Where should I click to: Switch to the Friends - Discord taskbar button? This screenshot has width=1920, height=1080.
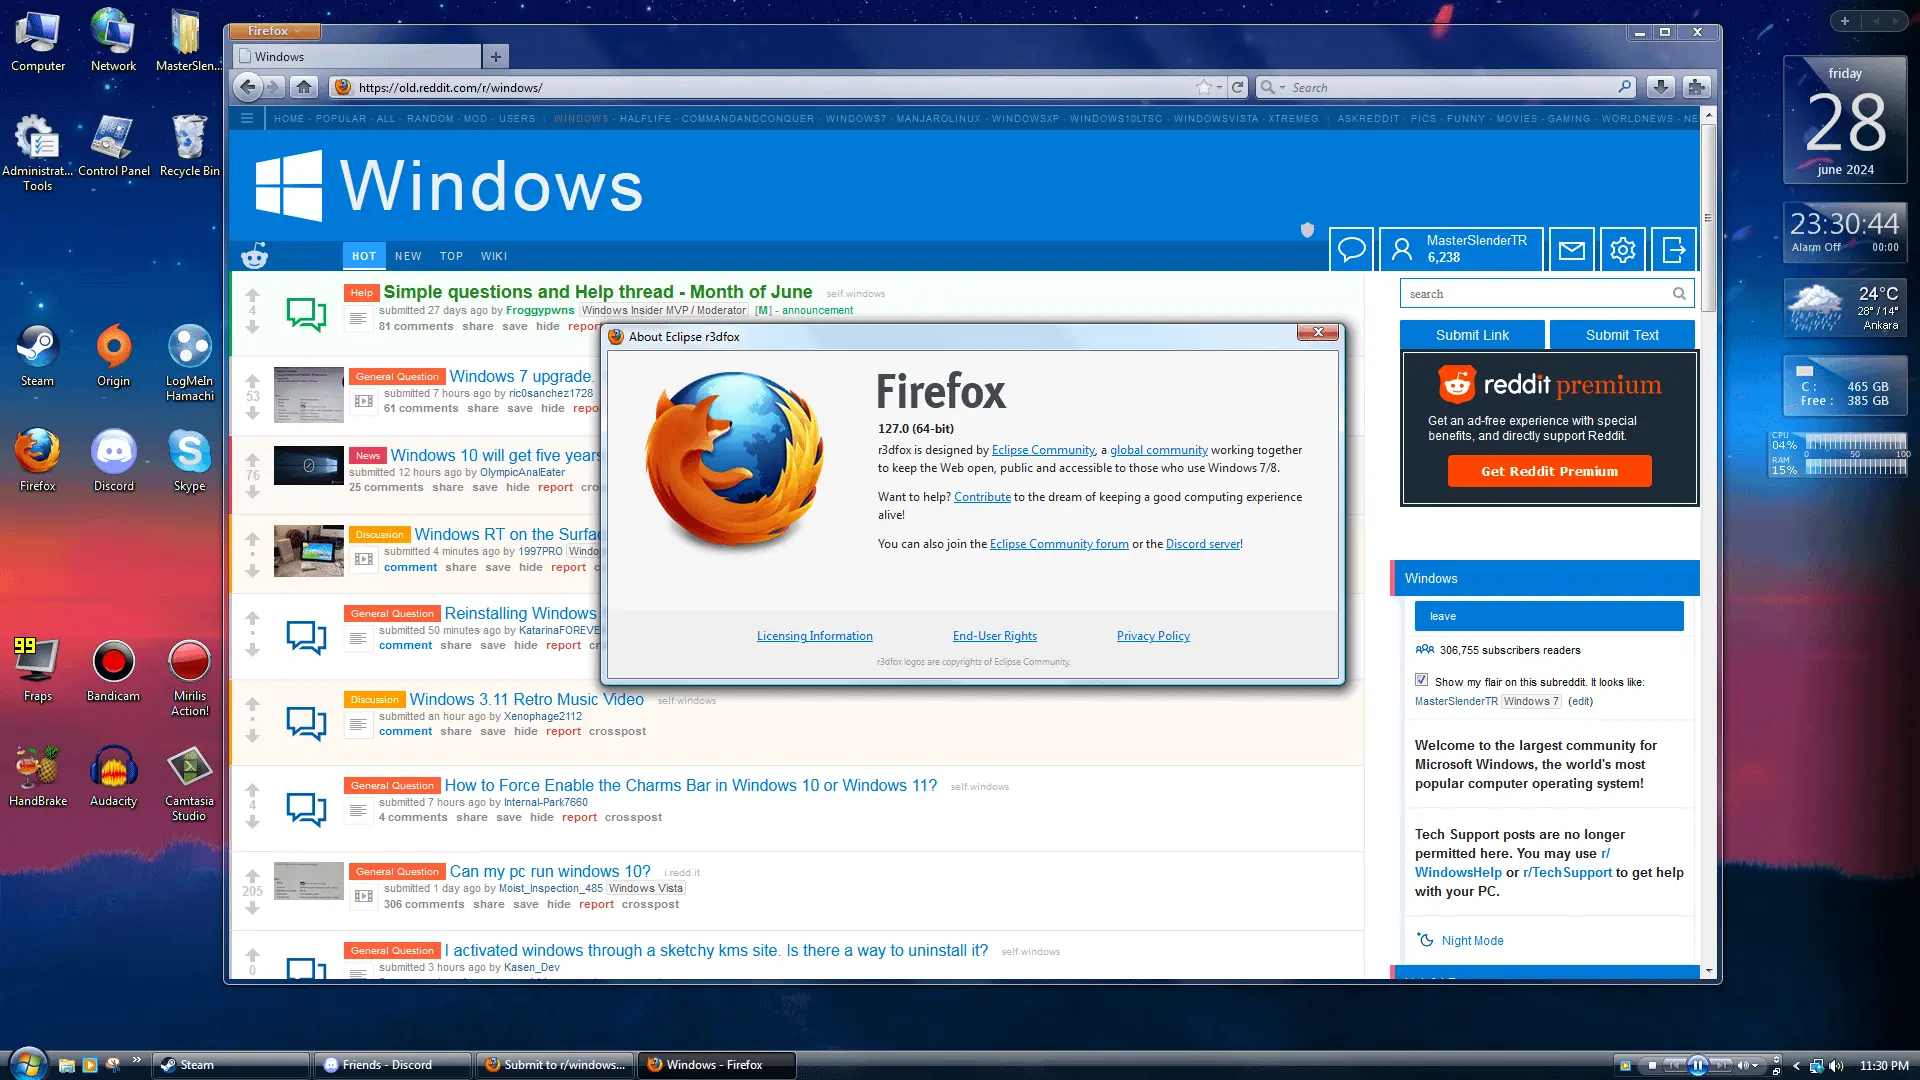394,1065
